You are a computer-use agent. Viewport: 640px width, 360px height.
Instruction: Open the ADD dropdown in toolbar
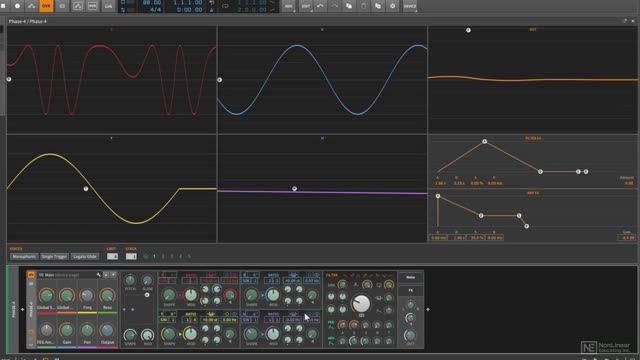(289, 6)
